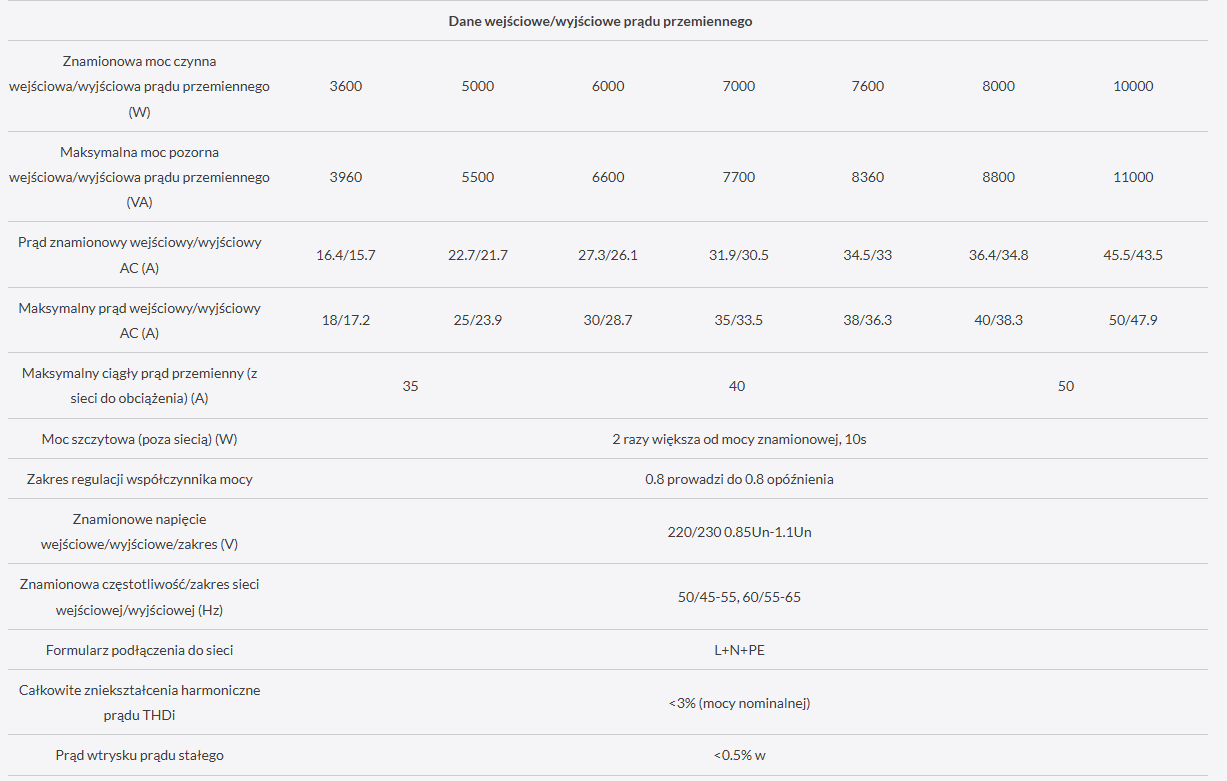Select the 30/28.7 maximum current value
The image size is (1227, 781).
coord(608,320)
